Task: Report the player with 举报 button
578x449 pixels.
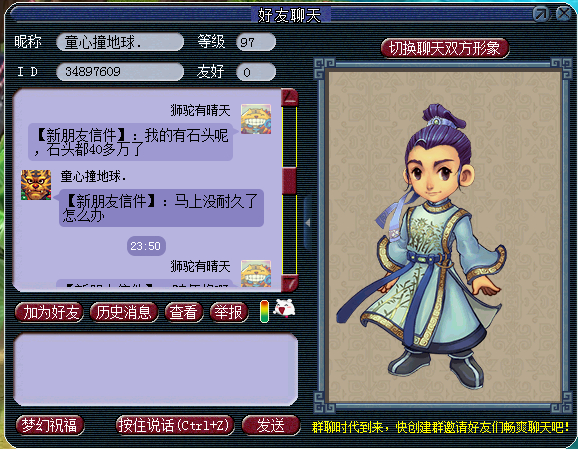Action: click(x=229, y=312)
